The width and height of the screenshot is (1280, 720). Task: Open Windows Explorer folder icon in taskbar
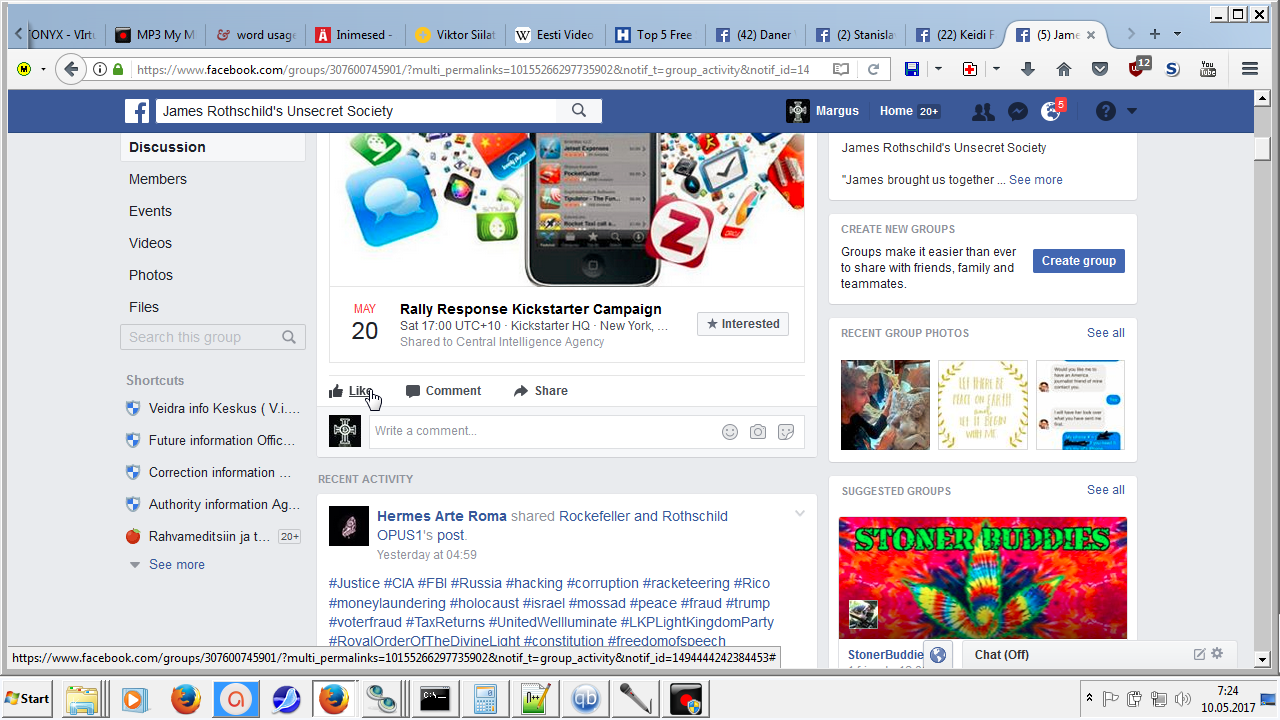[83, 698]
